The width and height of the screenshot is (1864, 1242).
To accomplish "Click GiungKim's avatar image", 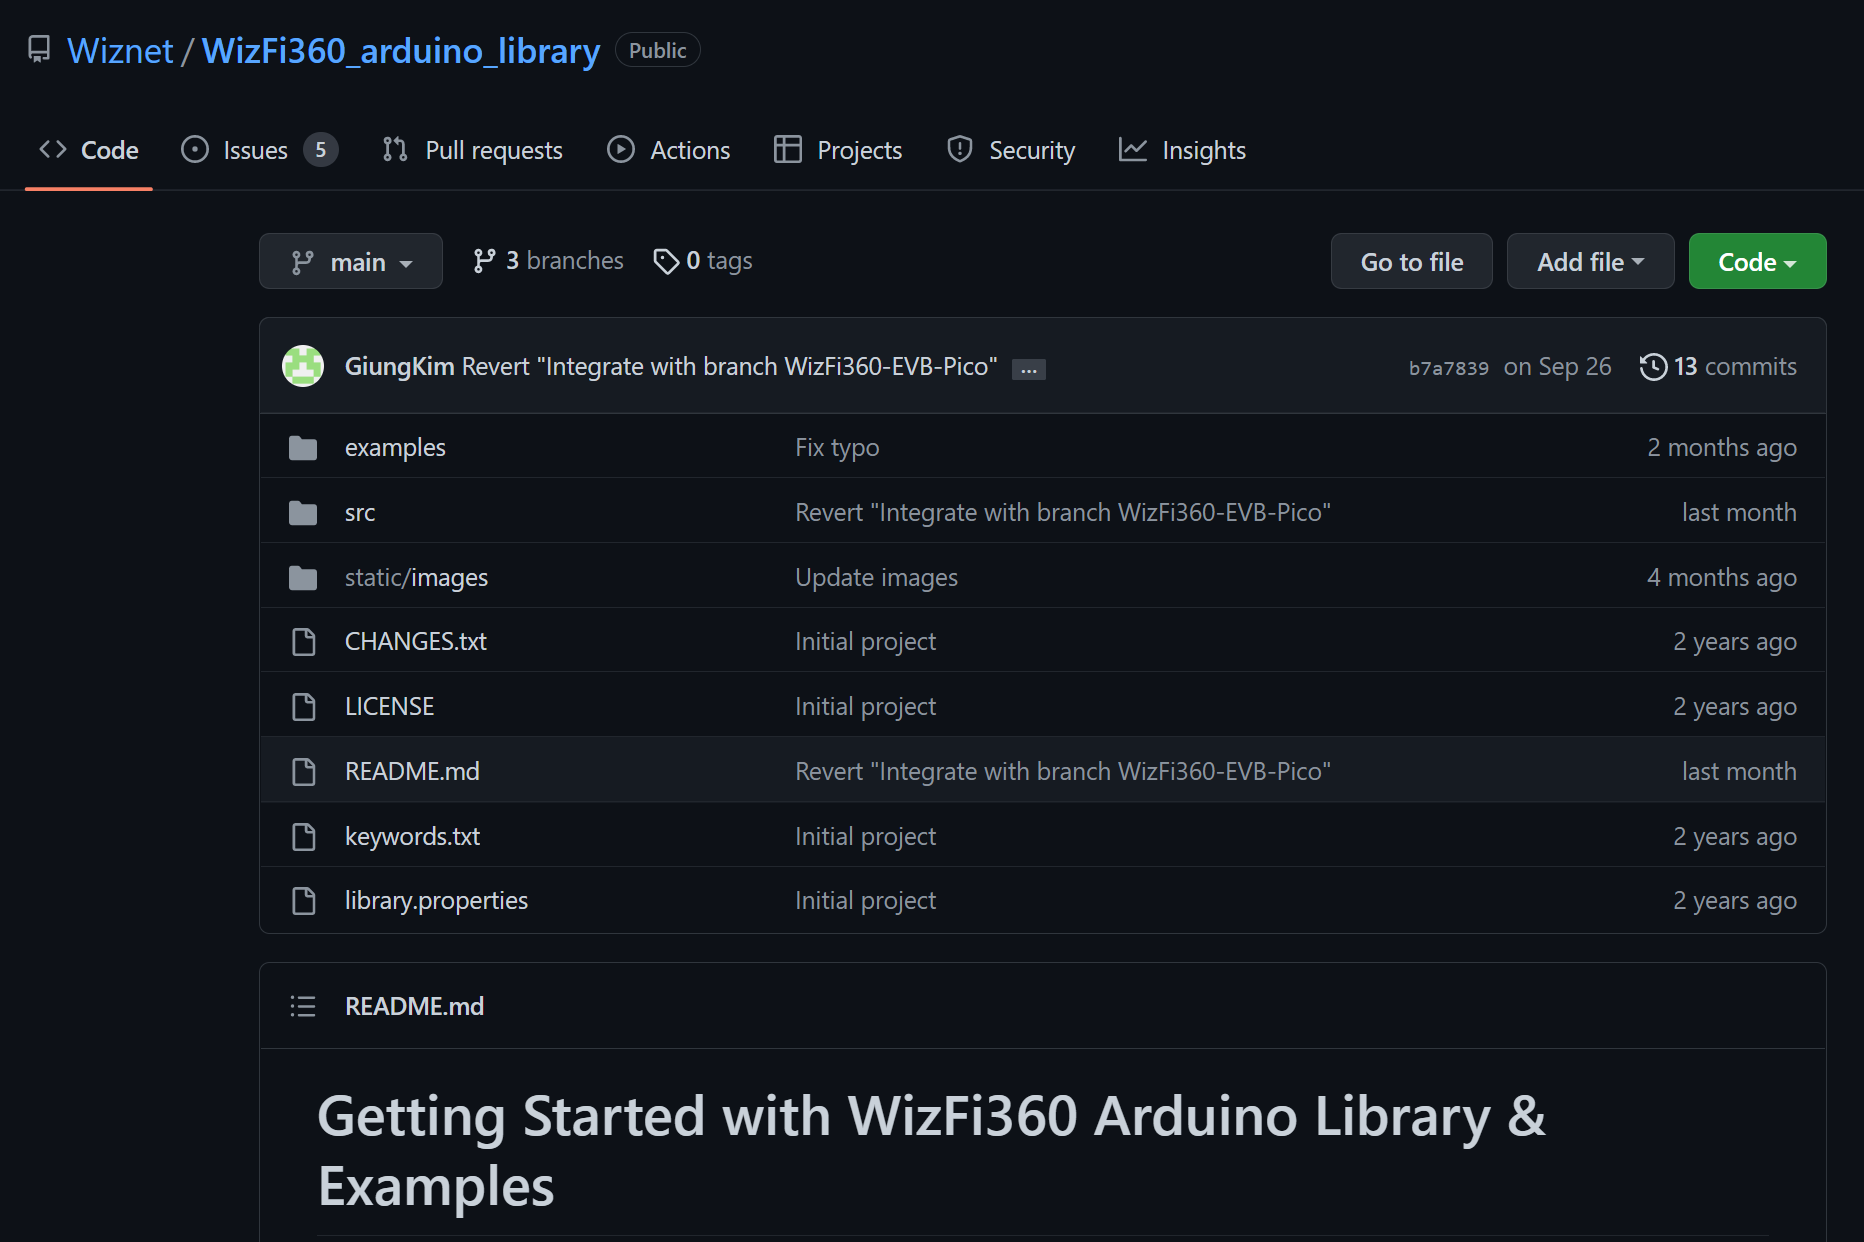I will pyautogui.click(x=303, y=366).
